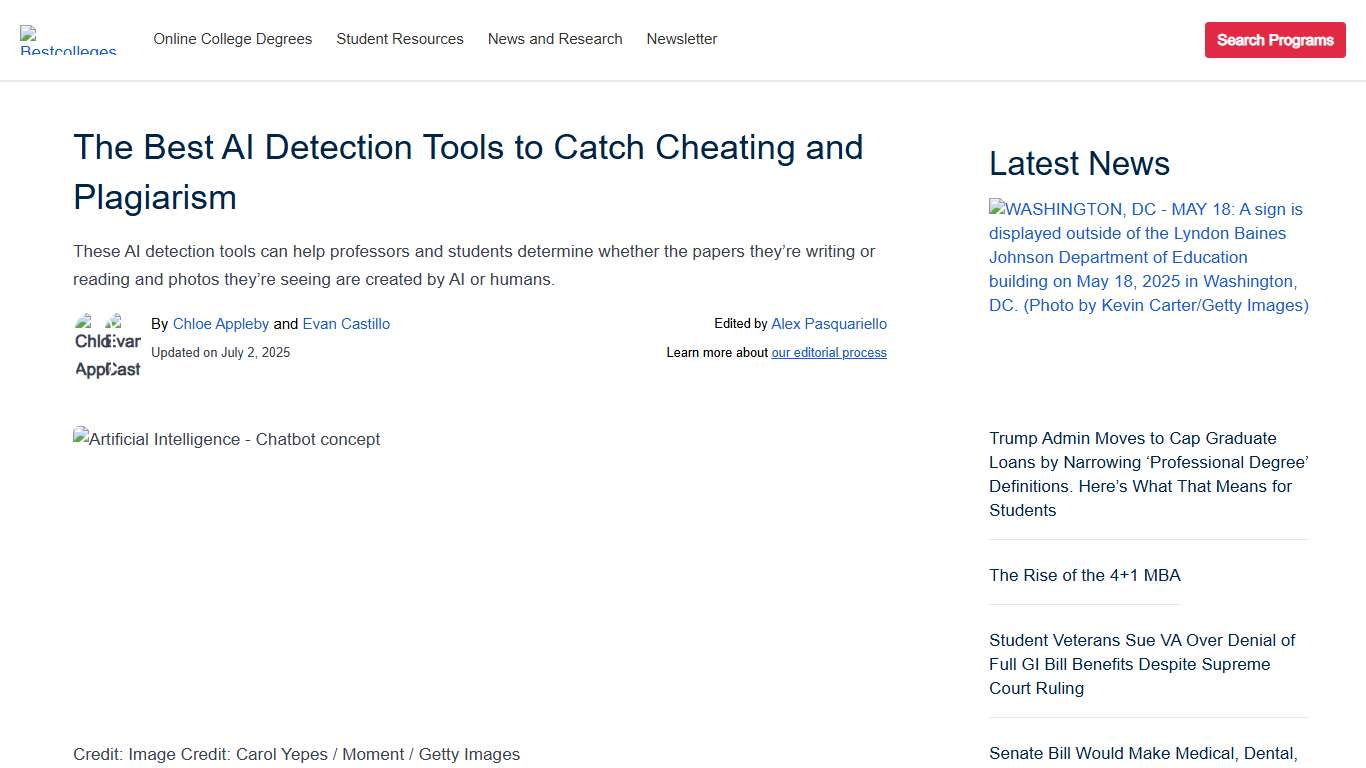Open the Student Veterans Sue VA story
The image size is (1366, 768).
[x=1141, y=664]
